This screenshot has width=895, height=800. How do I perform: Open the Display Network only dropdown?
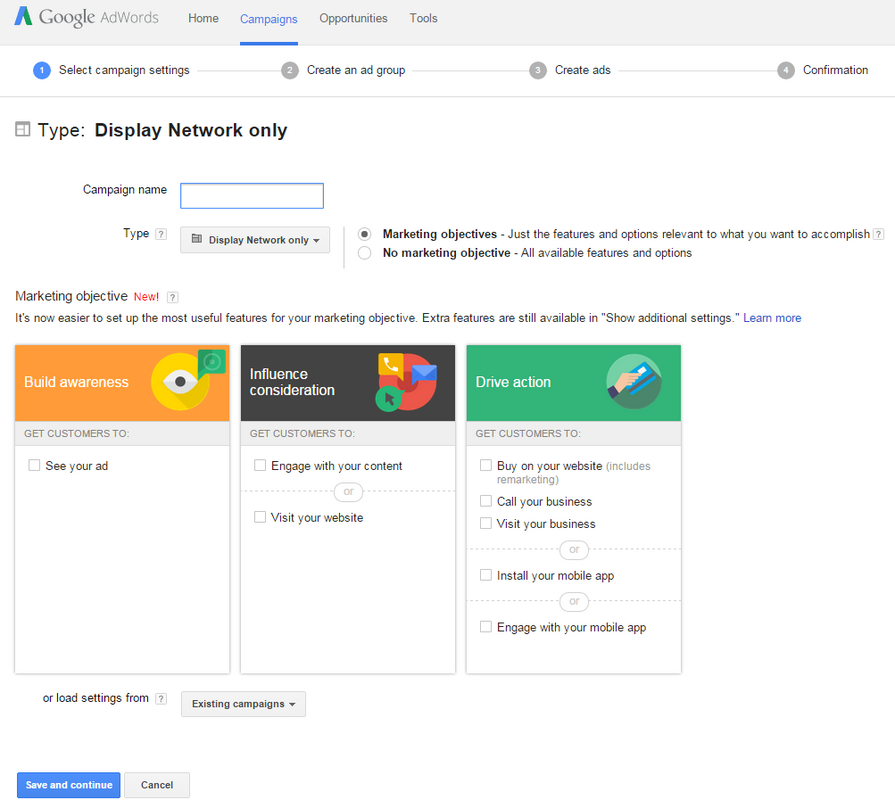pos(254,239)
